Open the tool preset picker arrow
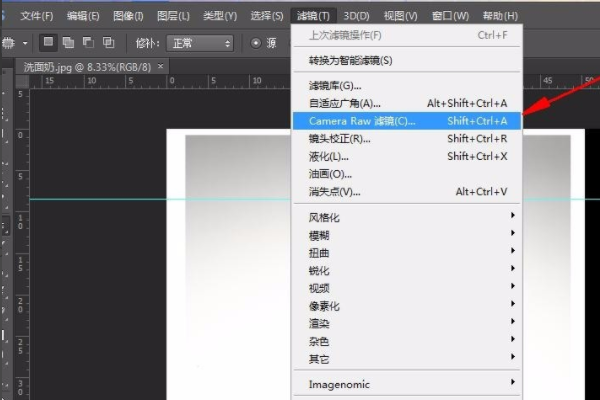 25,43
